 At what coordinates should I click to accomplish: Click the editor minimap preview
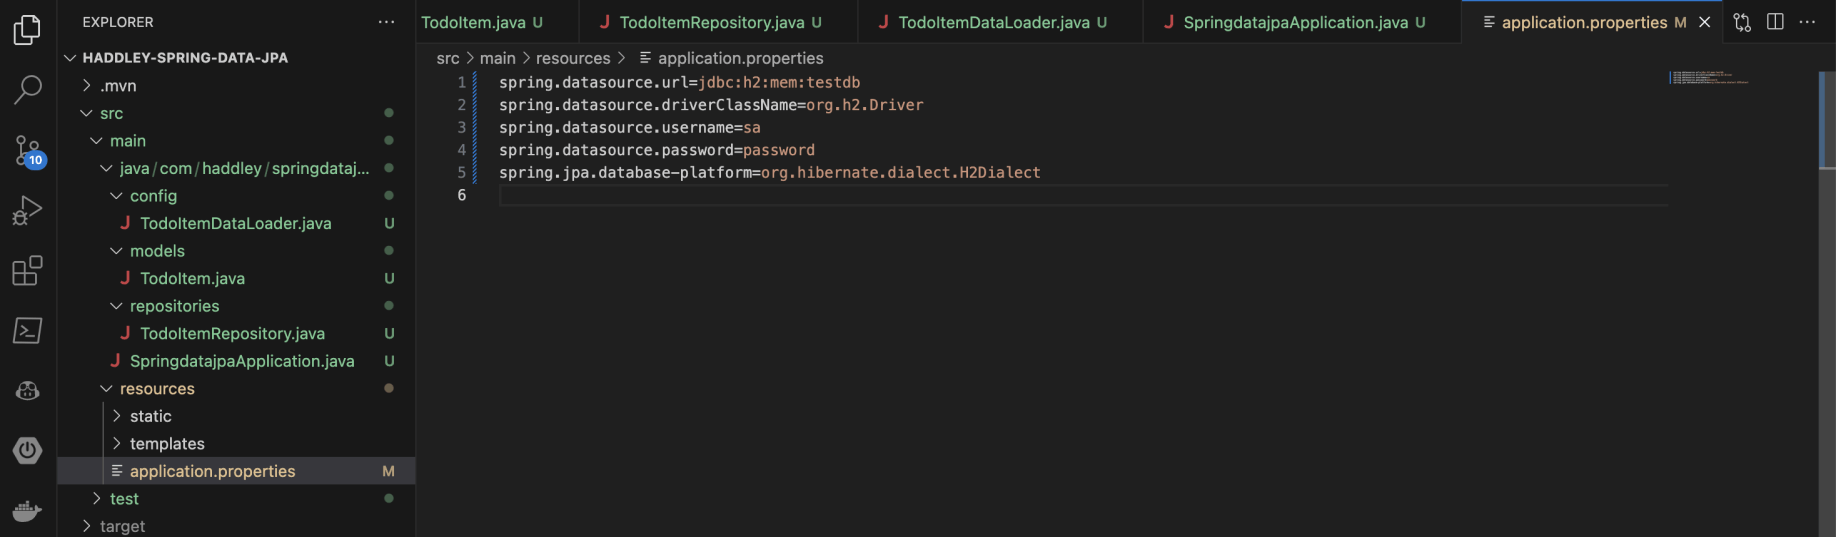[x=1709, y=77]
